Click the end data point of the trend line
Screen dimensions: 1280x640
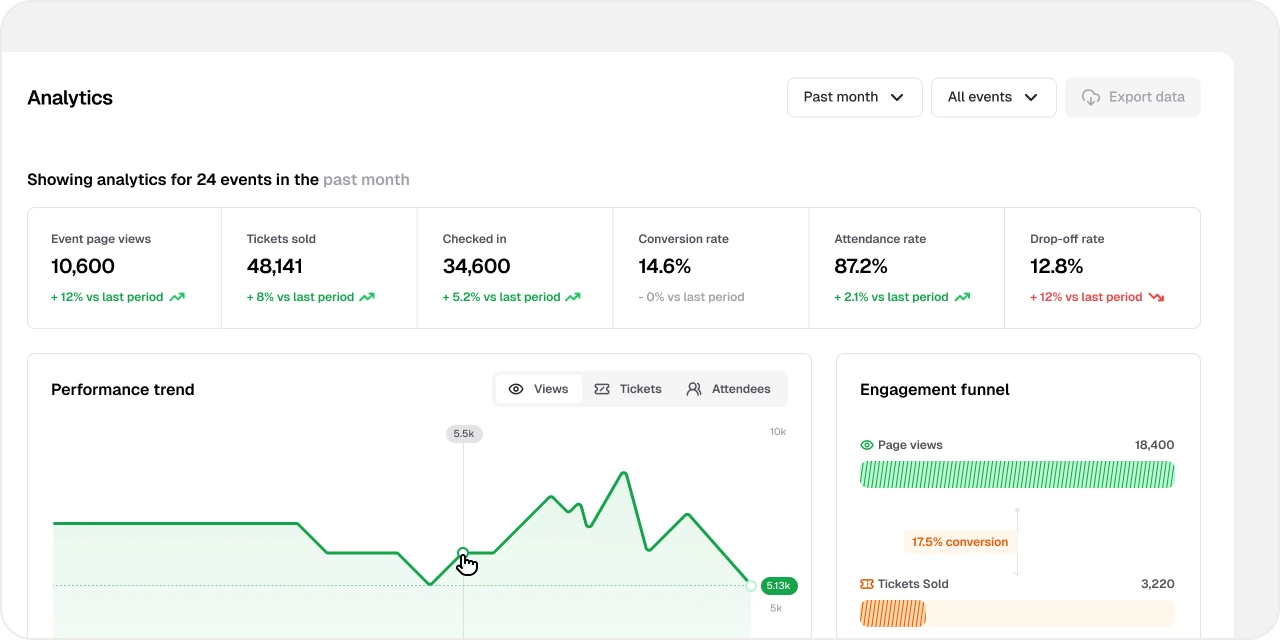(x=751, y=586)
